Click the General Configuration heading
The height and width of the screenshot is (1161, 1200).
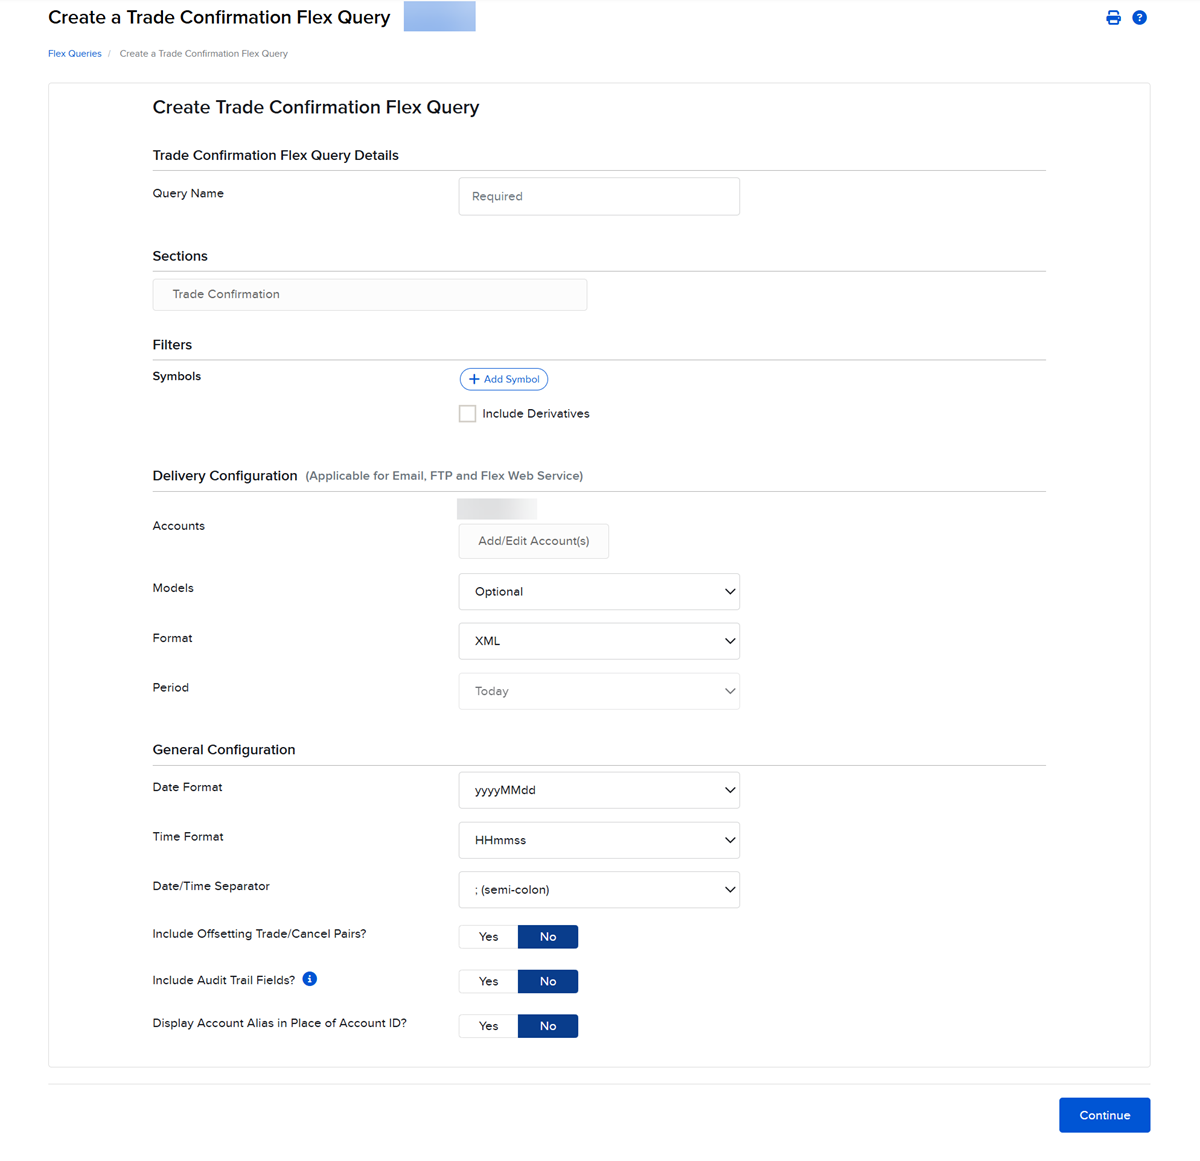(x=224, y=750)
